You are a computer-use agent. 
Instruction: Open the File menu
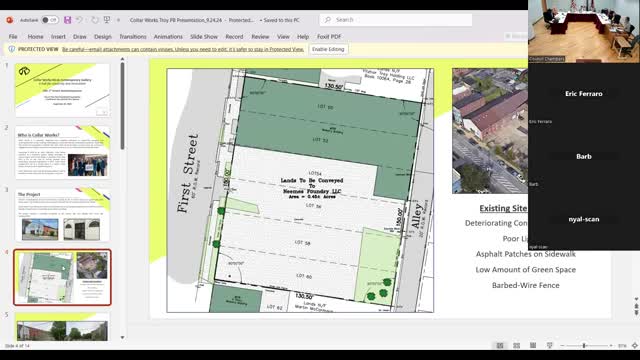[13, 37]
